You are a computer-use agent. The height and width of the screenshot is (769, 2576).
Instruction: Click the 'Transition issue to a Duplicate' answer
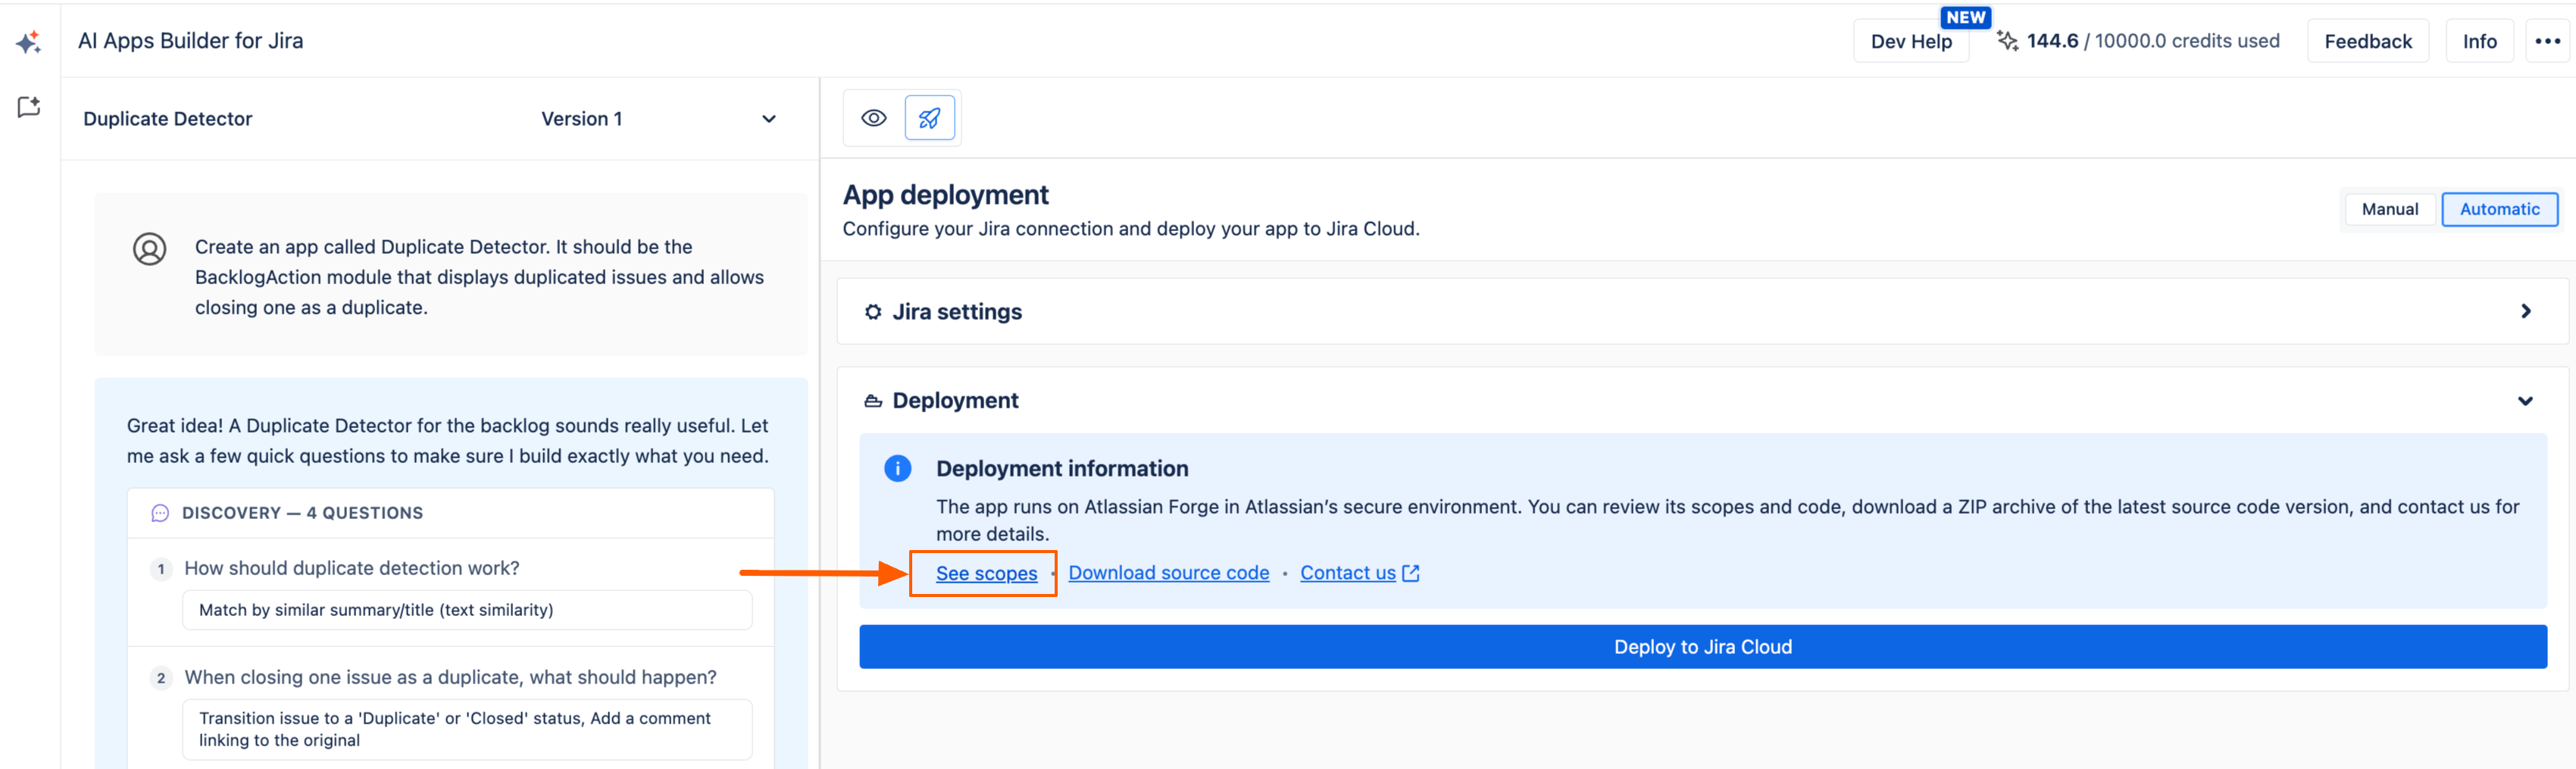(467, 729)
